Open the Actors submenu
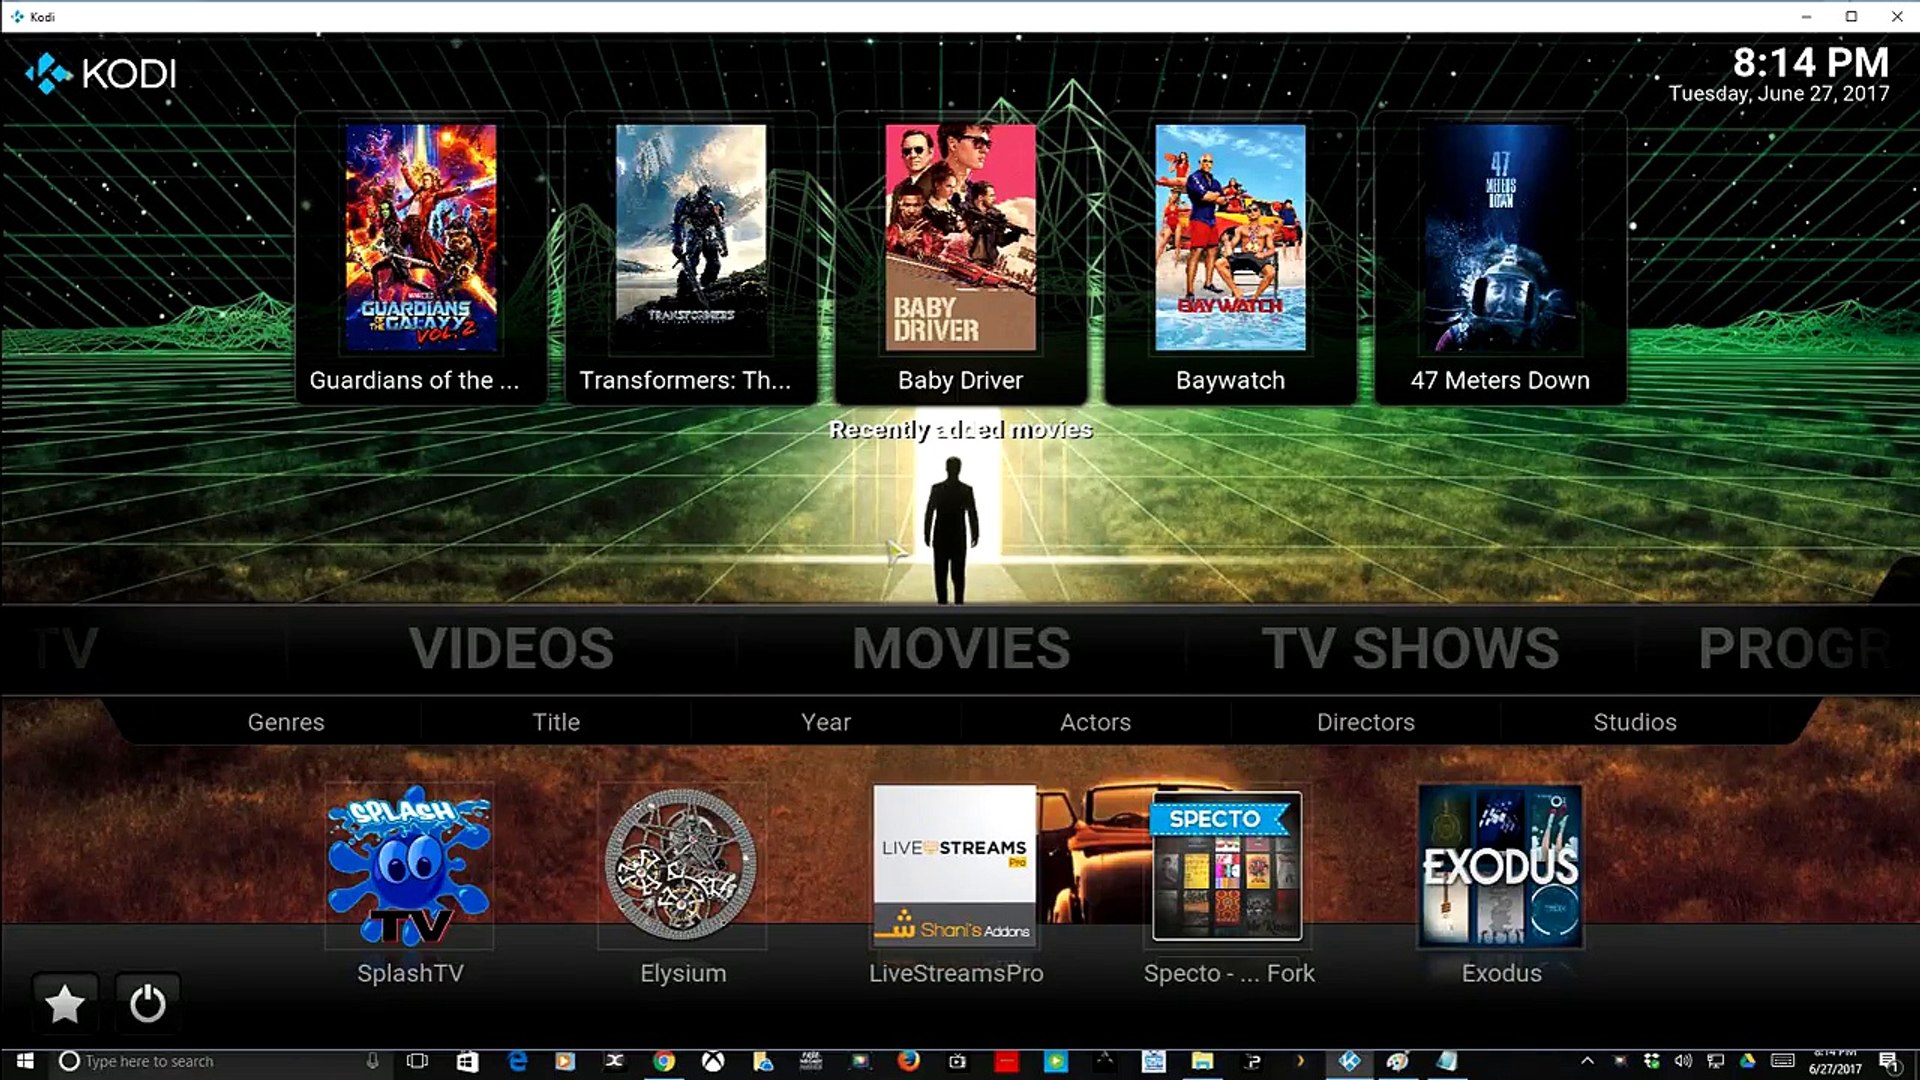The height and width of the screenshot is (1080, 1920). (1095, 722)
